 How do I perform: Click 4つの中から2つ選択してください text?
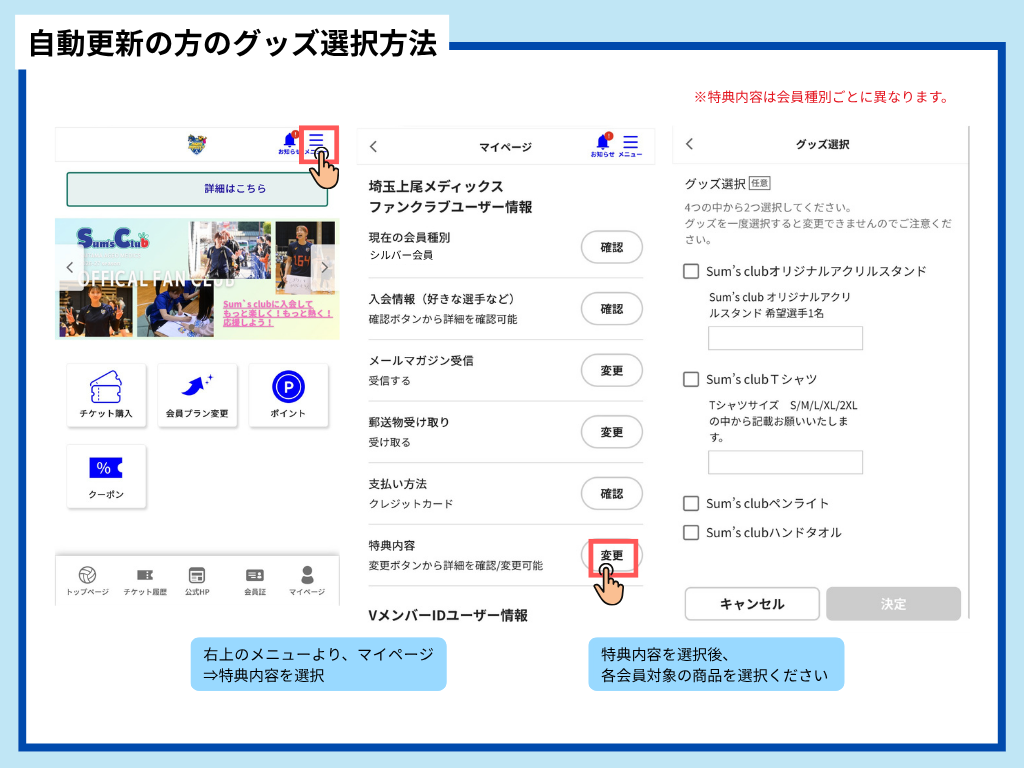click(769, 208)
